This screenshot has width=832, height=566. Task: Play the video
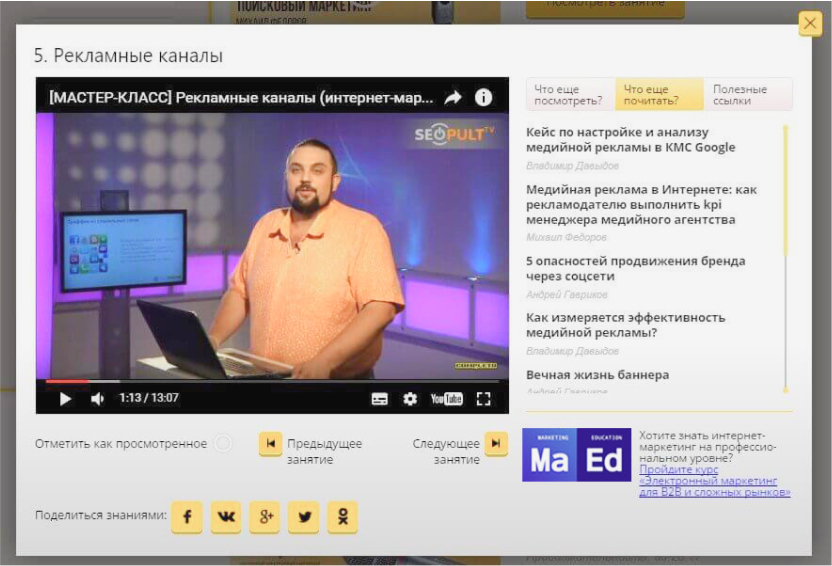pyautogui.click(x=65, y=399)
